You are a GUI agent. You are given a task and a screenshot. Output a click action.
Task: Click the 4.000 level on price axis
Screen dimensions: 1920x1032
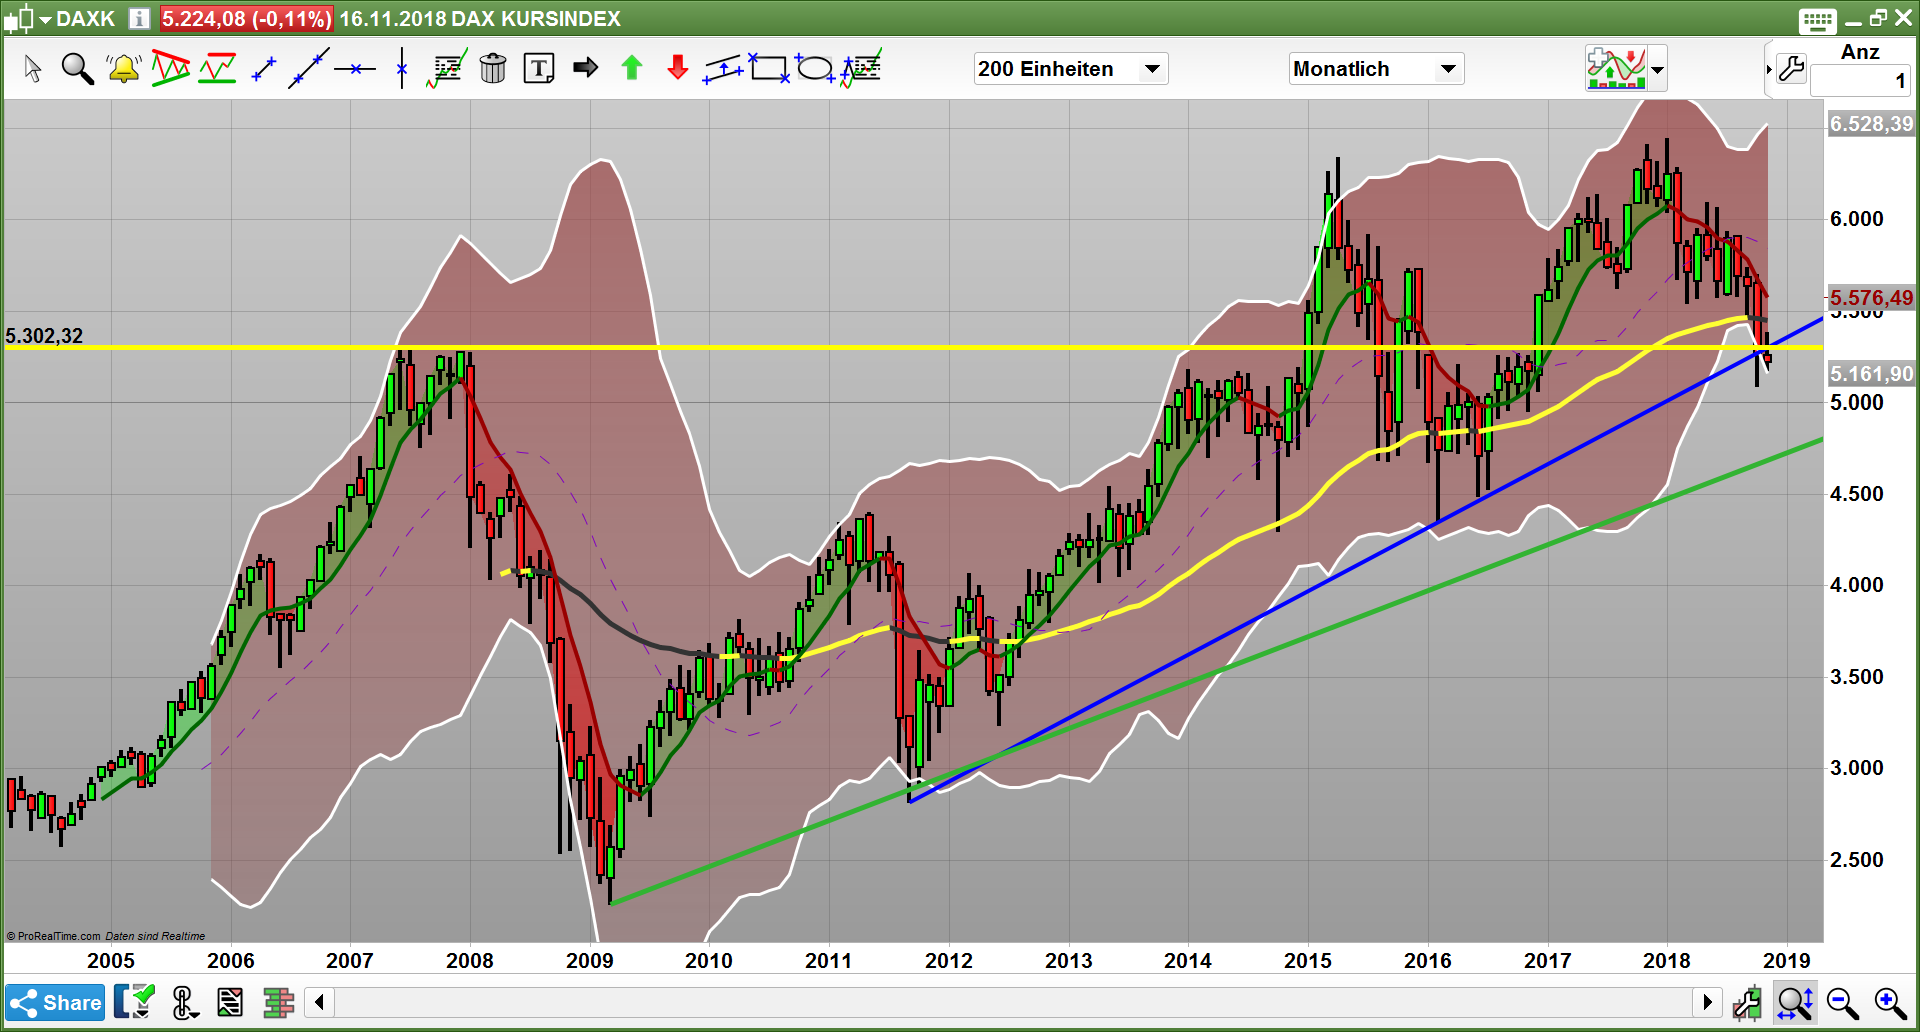point(1857,585)
